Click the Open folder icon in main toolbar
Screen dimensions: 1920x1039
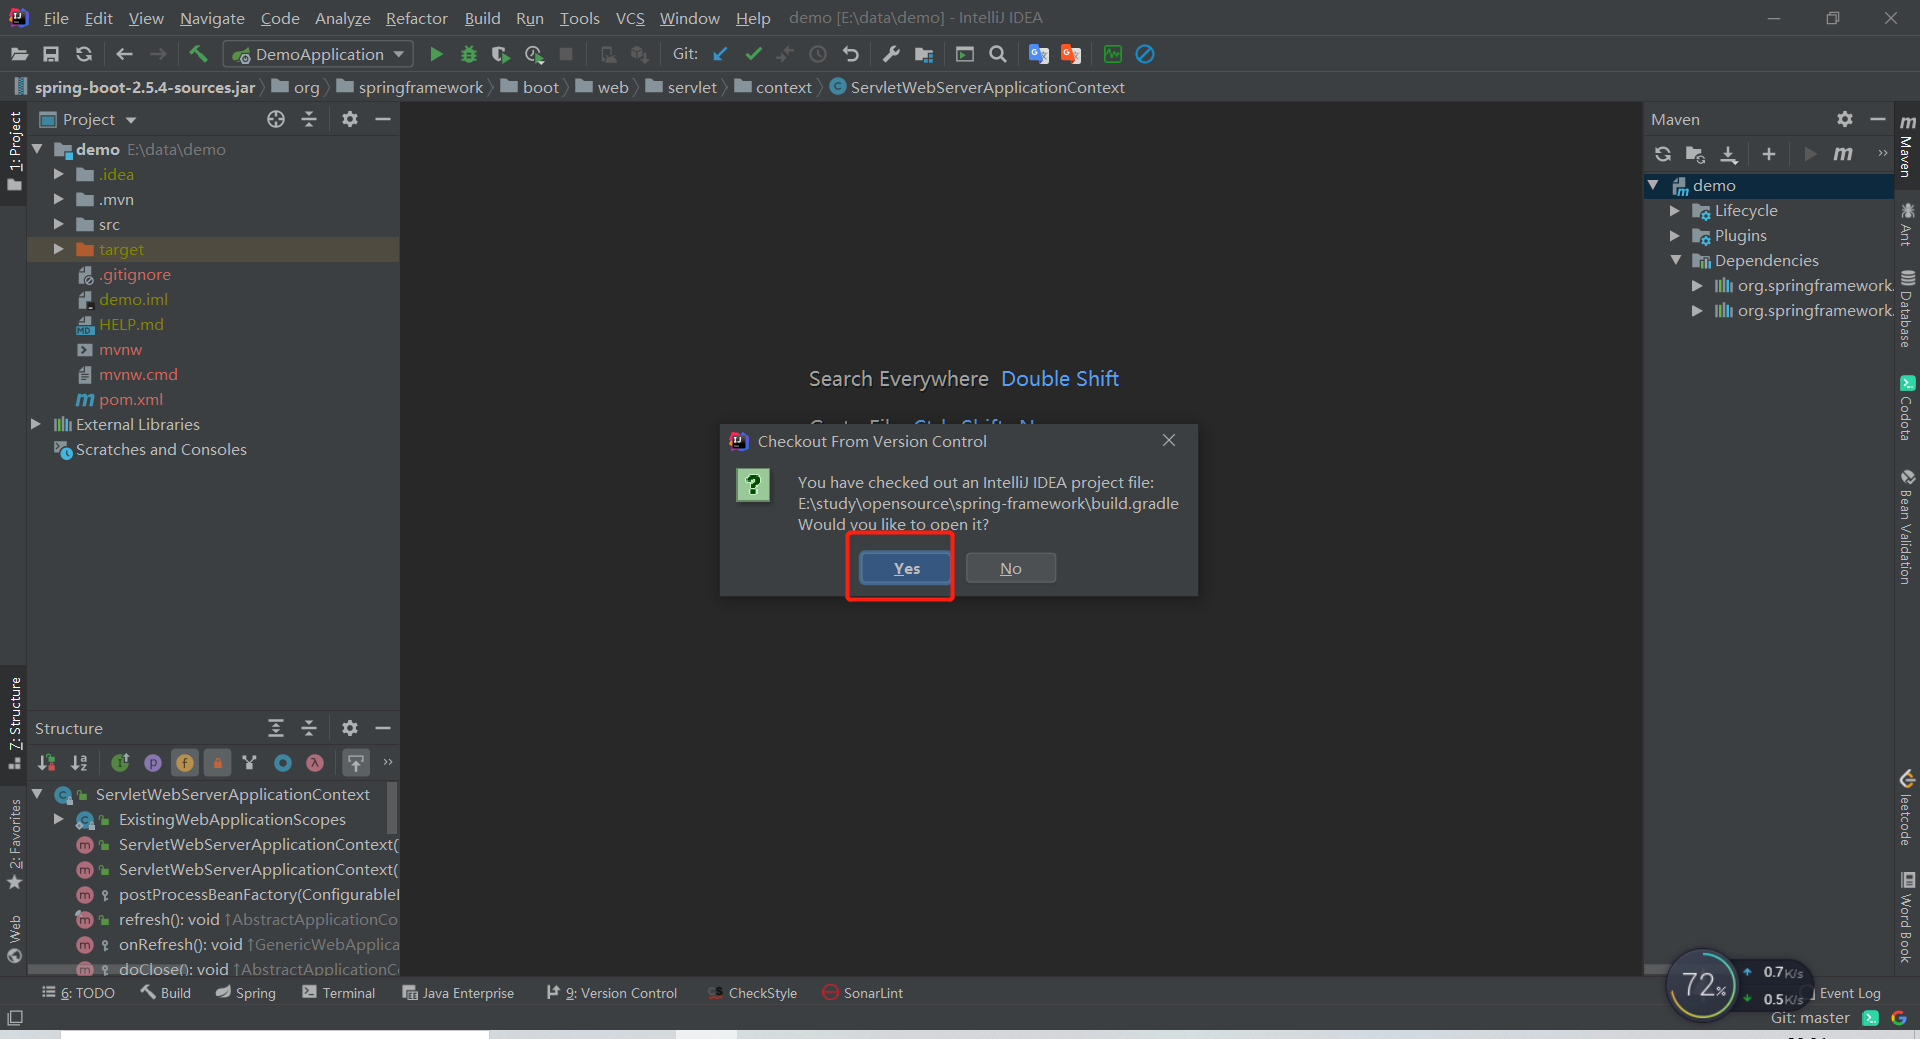[19, 54]
